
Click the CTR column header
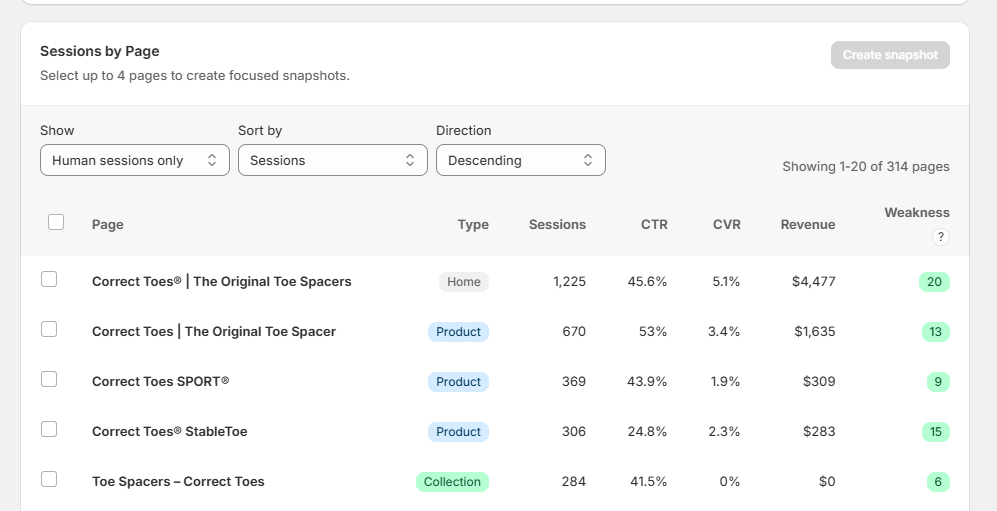point(654,224)
